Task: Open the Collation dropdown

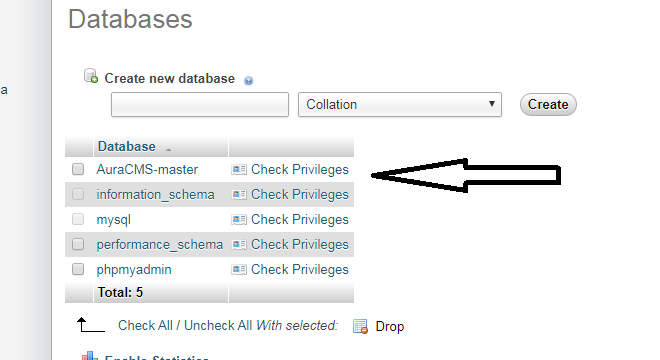Action: [x=400, y=104]
